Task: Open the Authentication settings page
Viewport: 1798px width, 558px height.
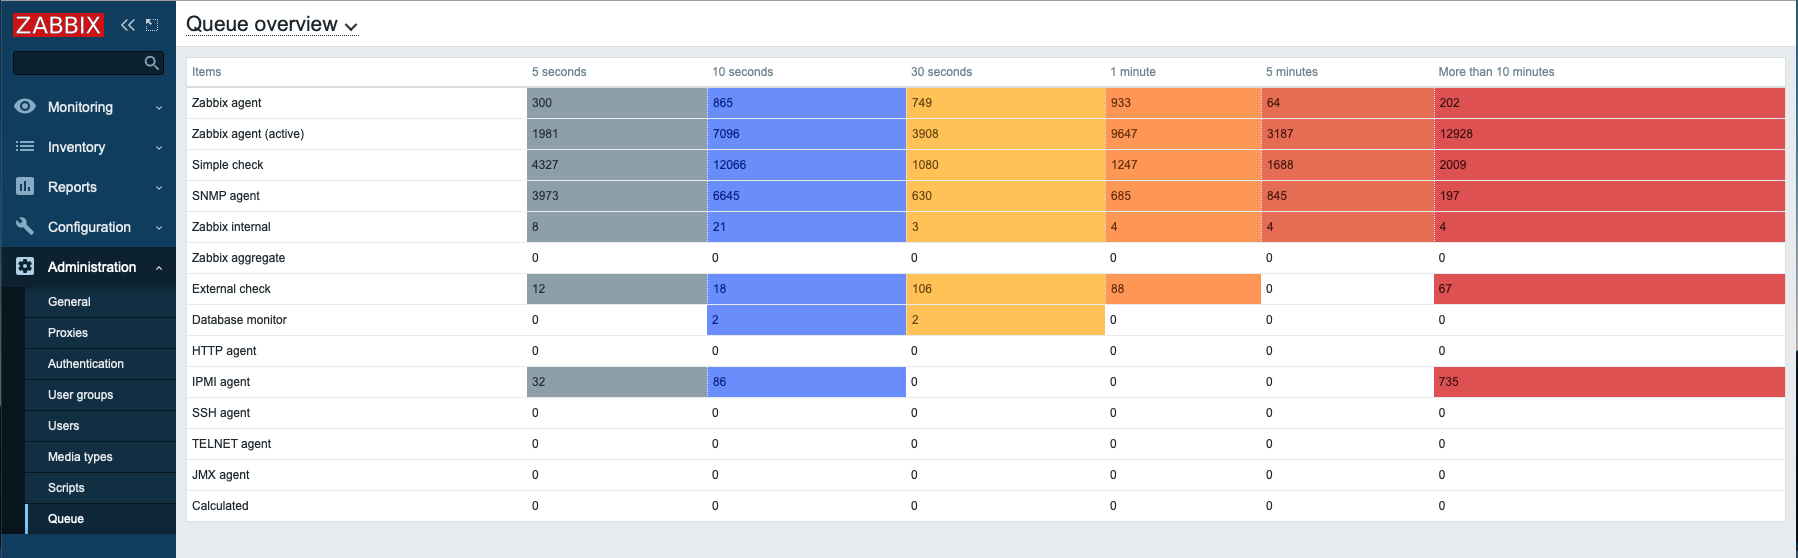Action: click(x=86, y=364)
